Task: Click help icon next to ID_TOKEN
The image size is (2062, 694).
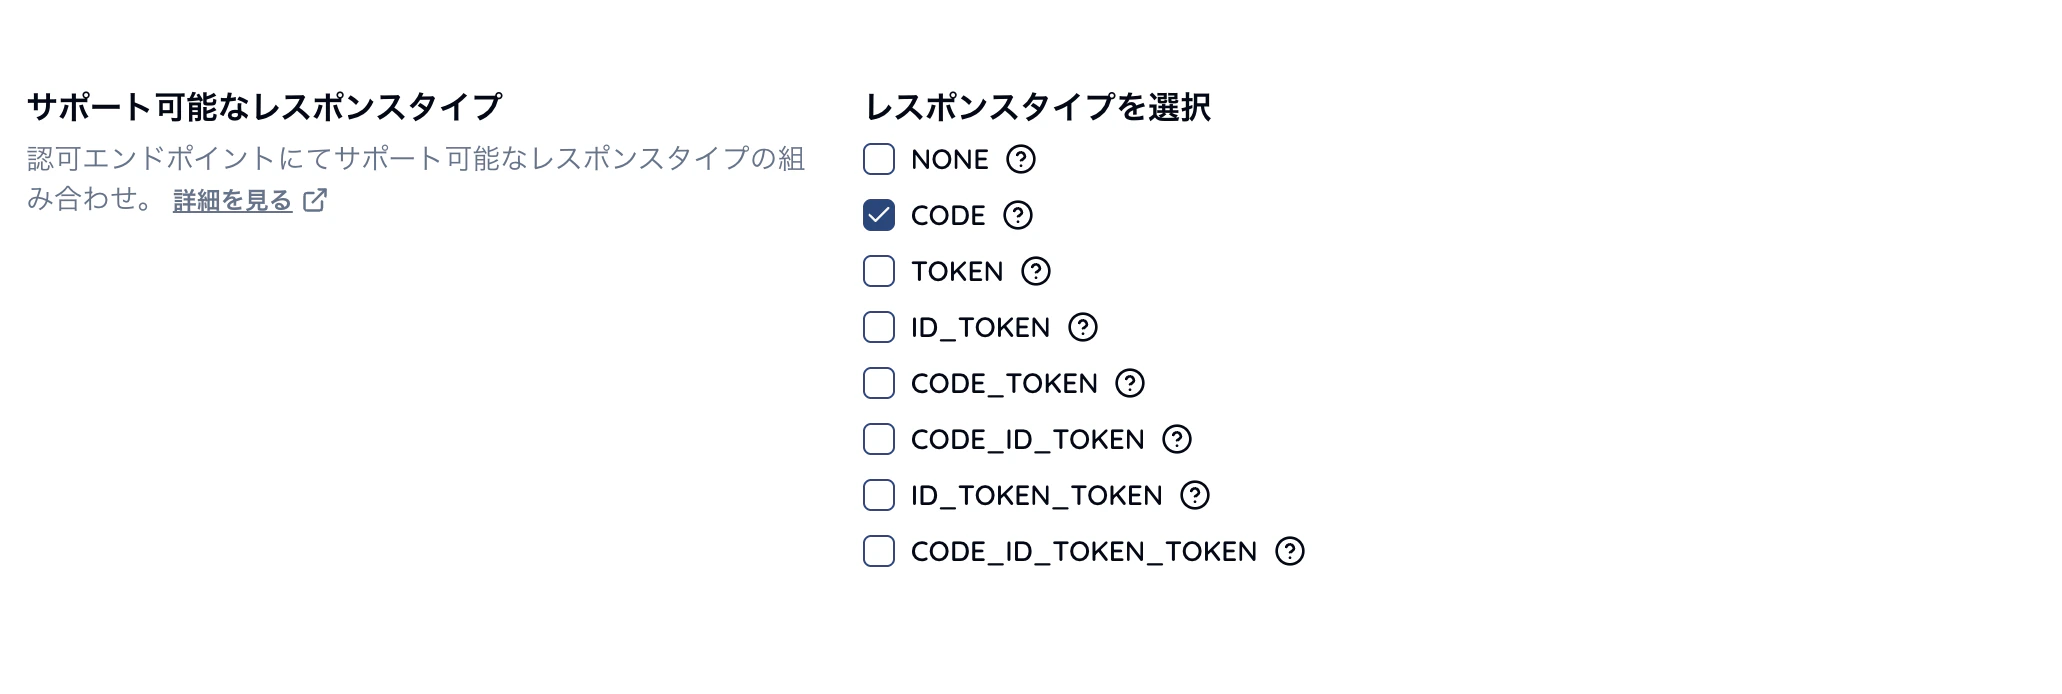Action: click(x=1082, y=327)
